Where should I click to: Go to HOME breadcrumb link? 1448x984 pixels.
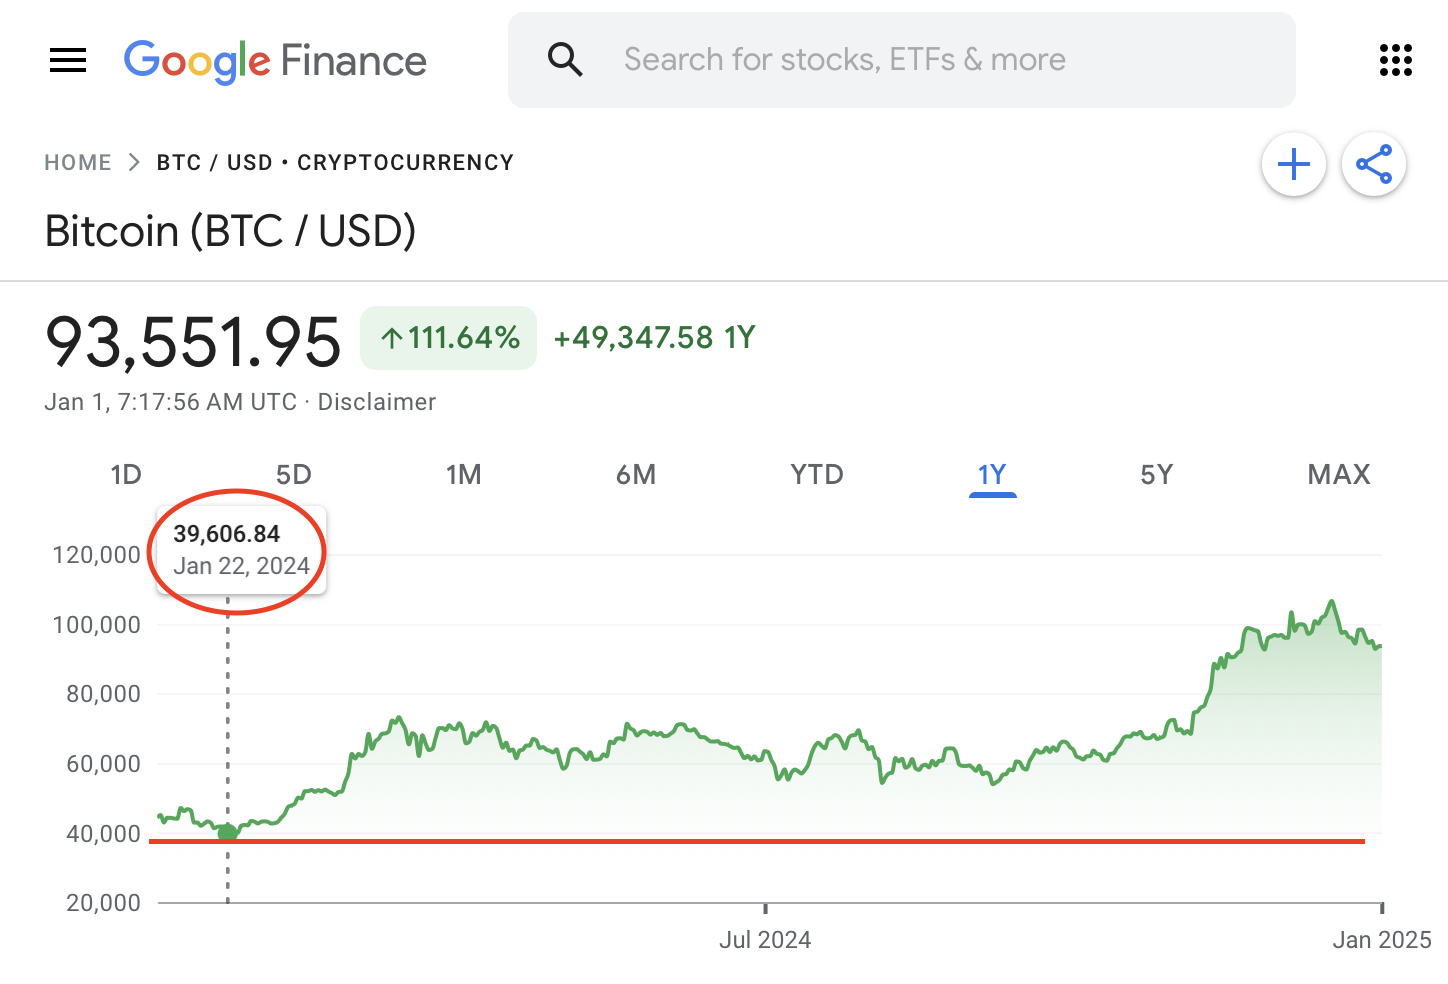pos(78,163)
